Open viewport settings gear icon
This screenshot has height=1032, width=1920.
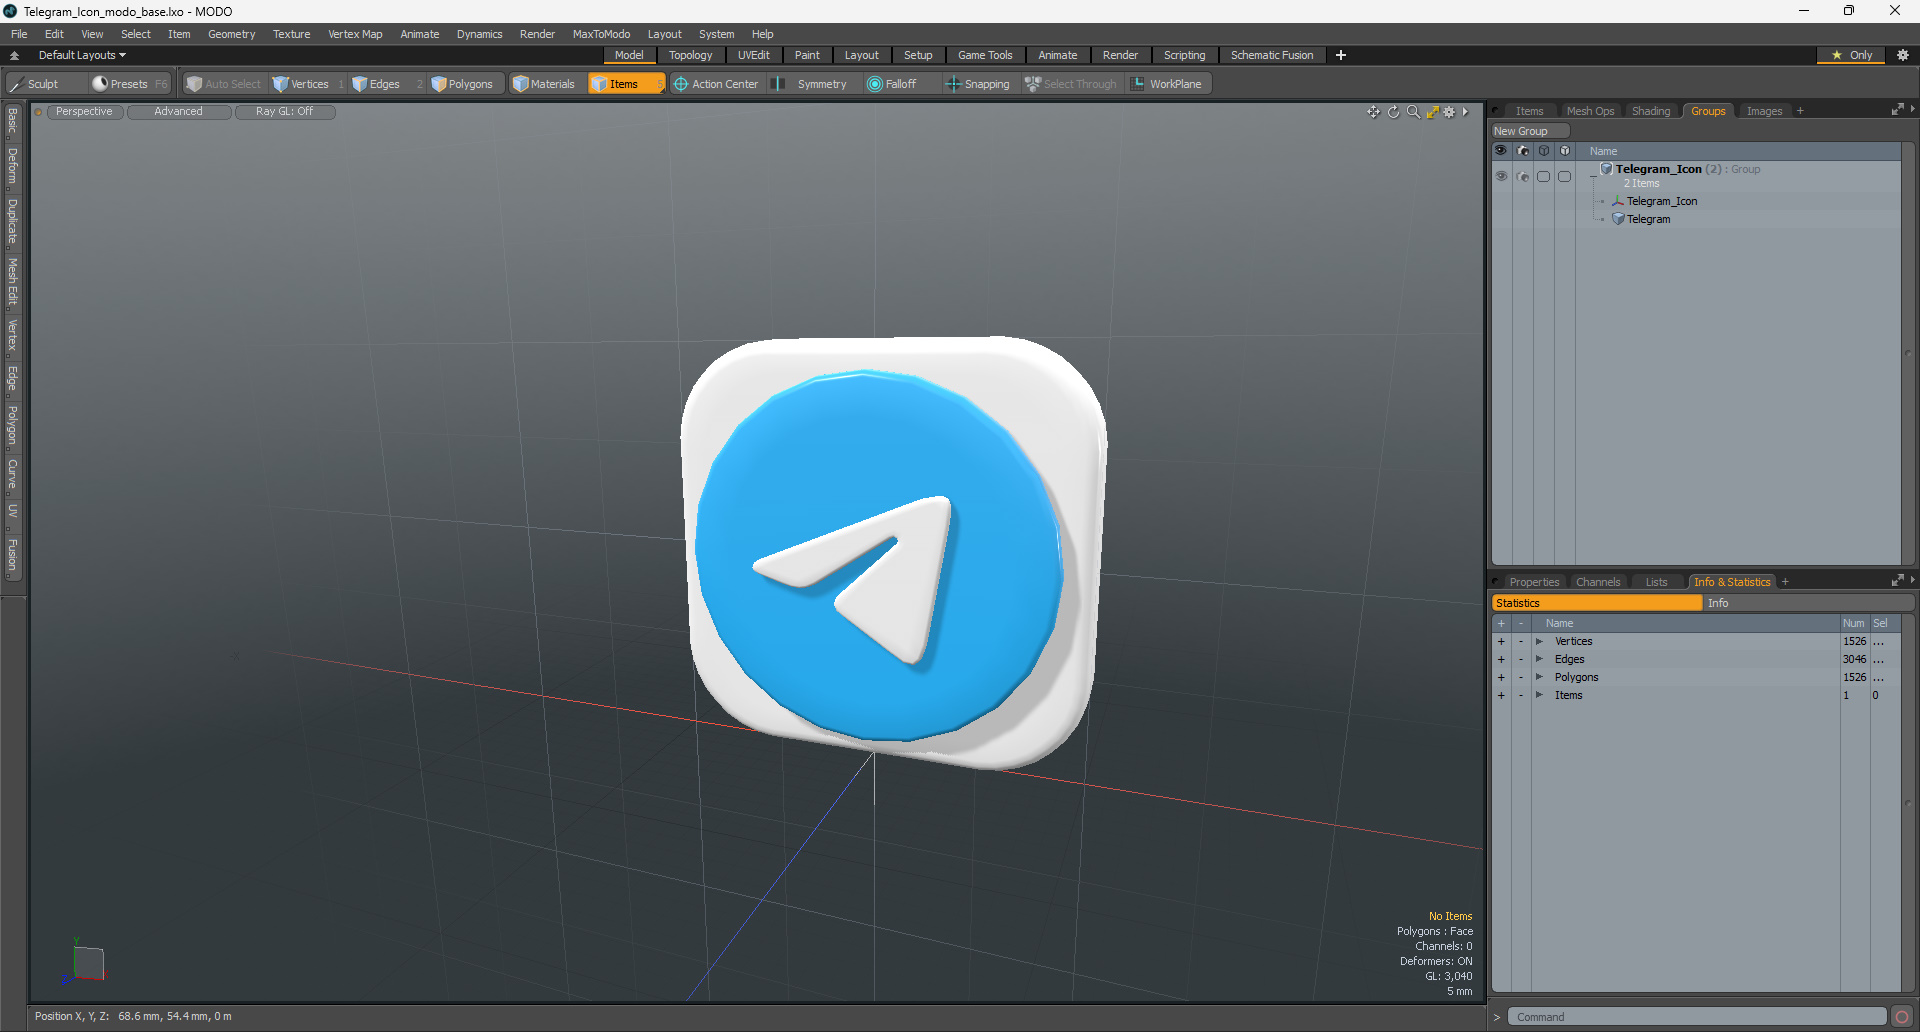1449,112
